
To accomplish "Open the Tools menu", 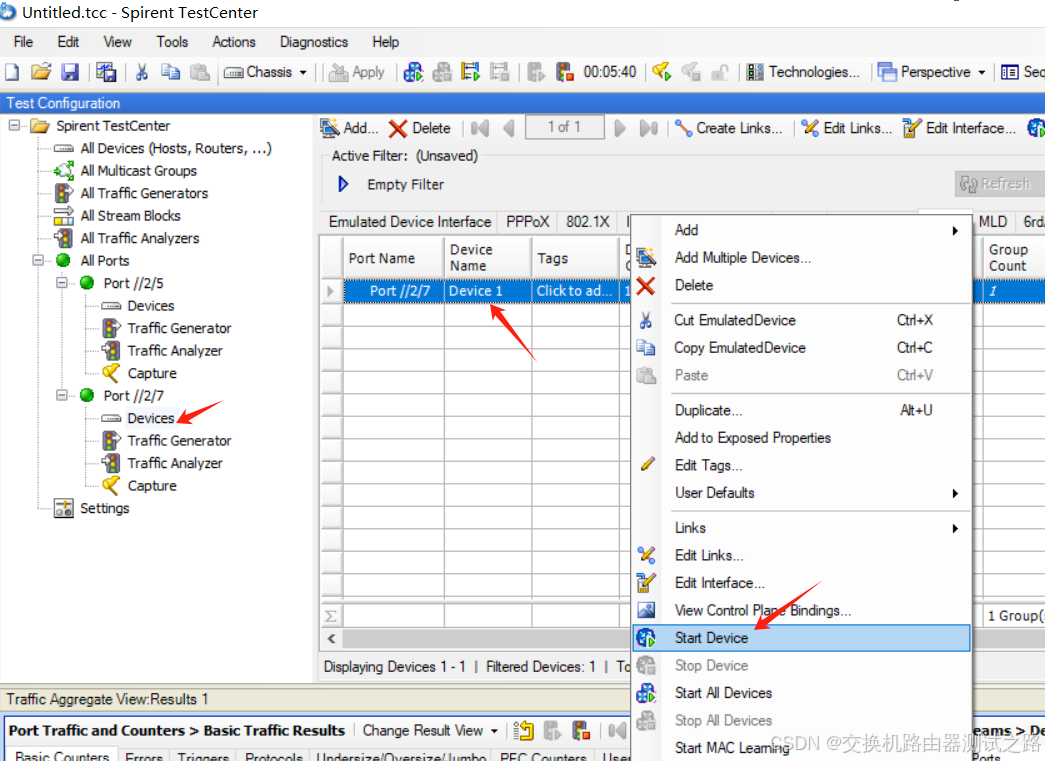I will 172,42.
